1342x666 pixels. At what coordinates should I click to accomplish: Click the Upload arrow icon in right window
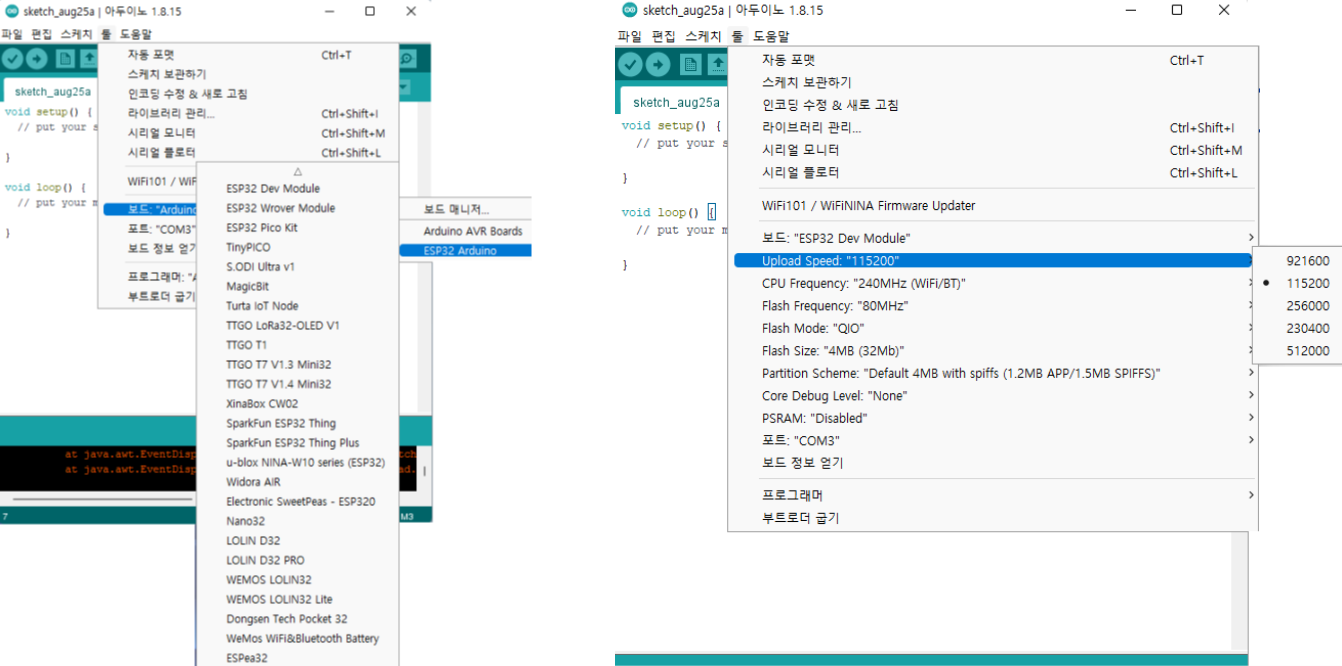pyautogui.click(x=658, y=65)
